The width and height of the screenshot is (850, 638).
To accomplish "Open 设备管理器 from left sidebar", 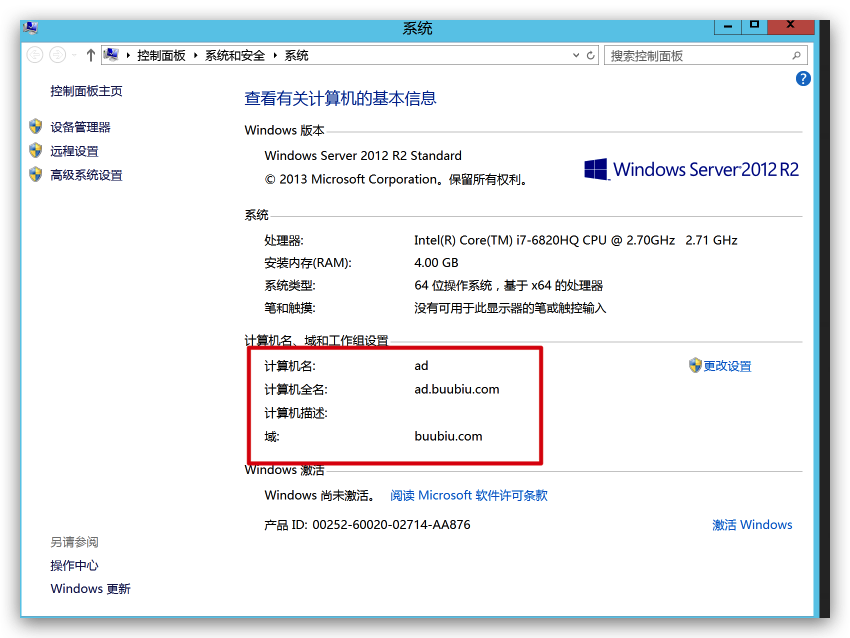I will [x=80, y=127].
